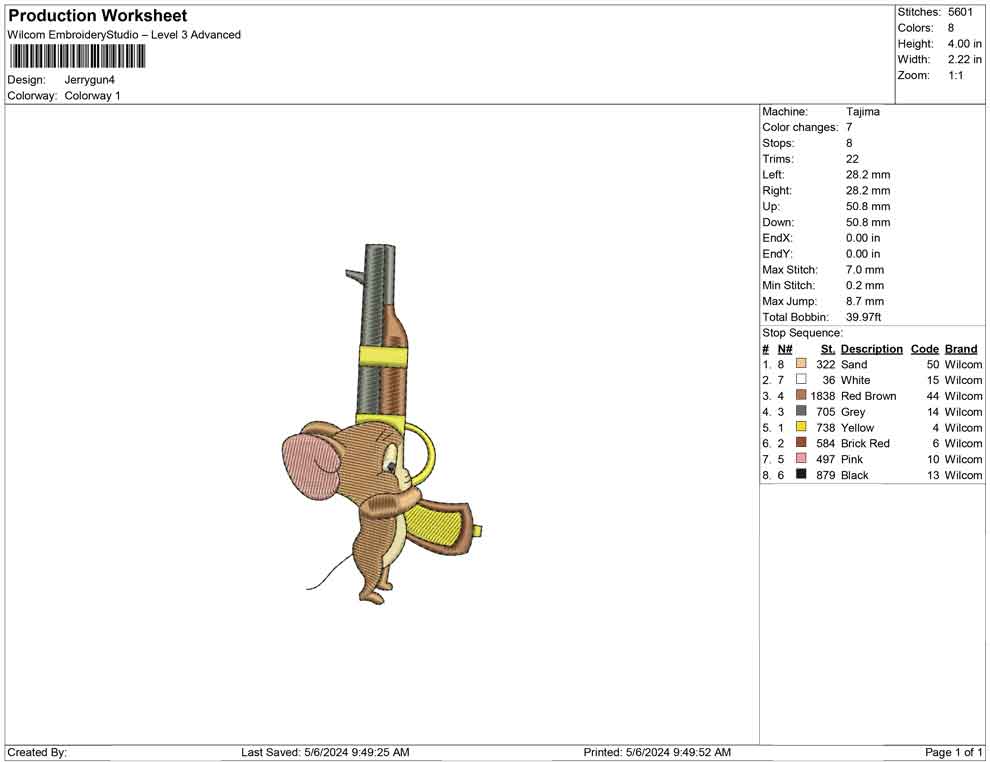
Task: Click the Trims value 22
Action: pyautogui.click(x=852, y=159)
